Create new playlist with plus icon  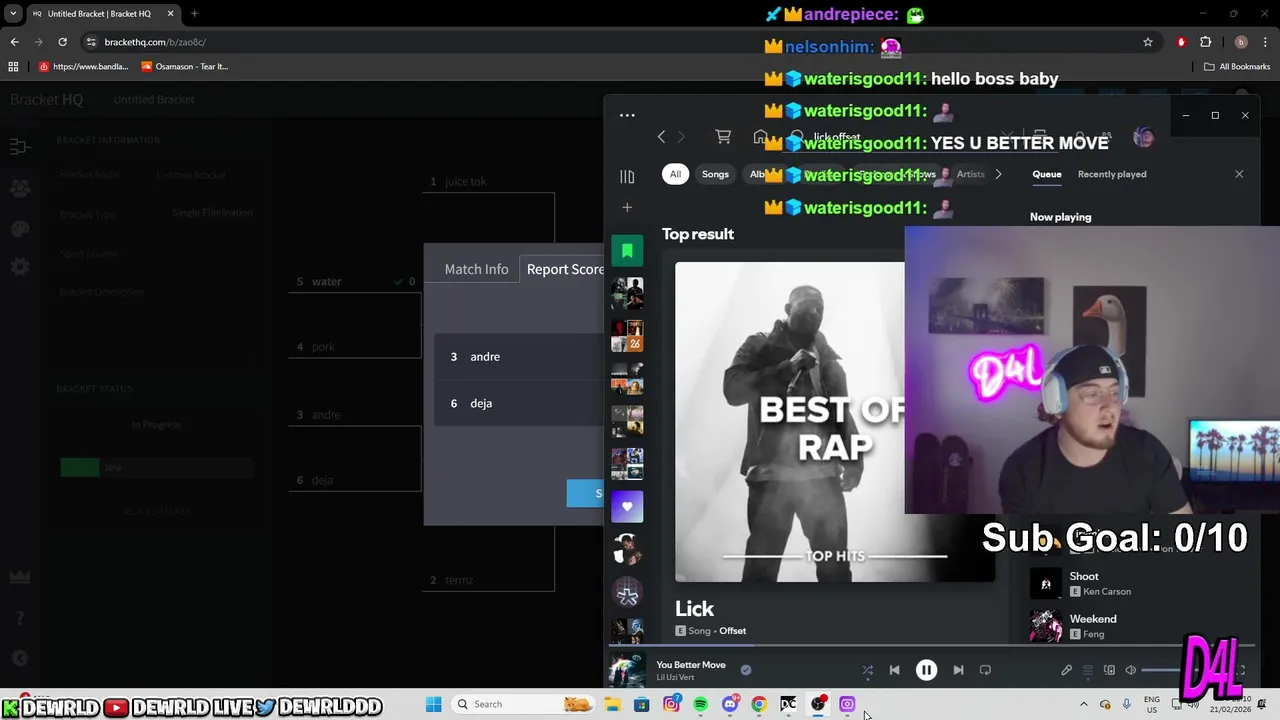pos(627,207)
